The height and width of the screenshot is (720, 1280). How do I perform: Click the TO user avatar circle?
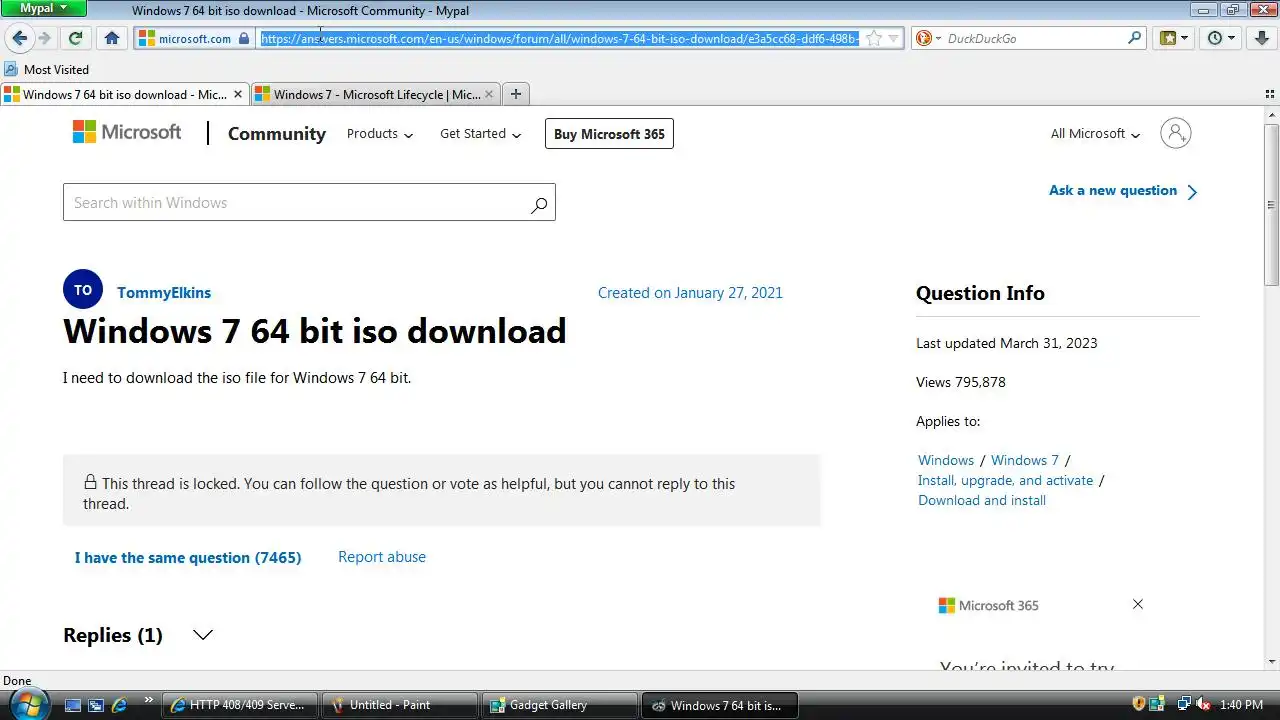83,290
